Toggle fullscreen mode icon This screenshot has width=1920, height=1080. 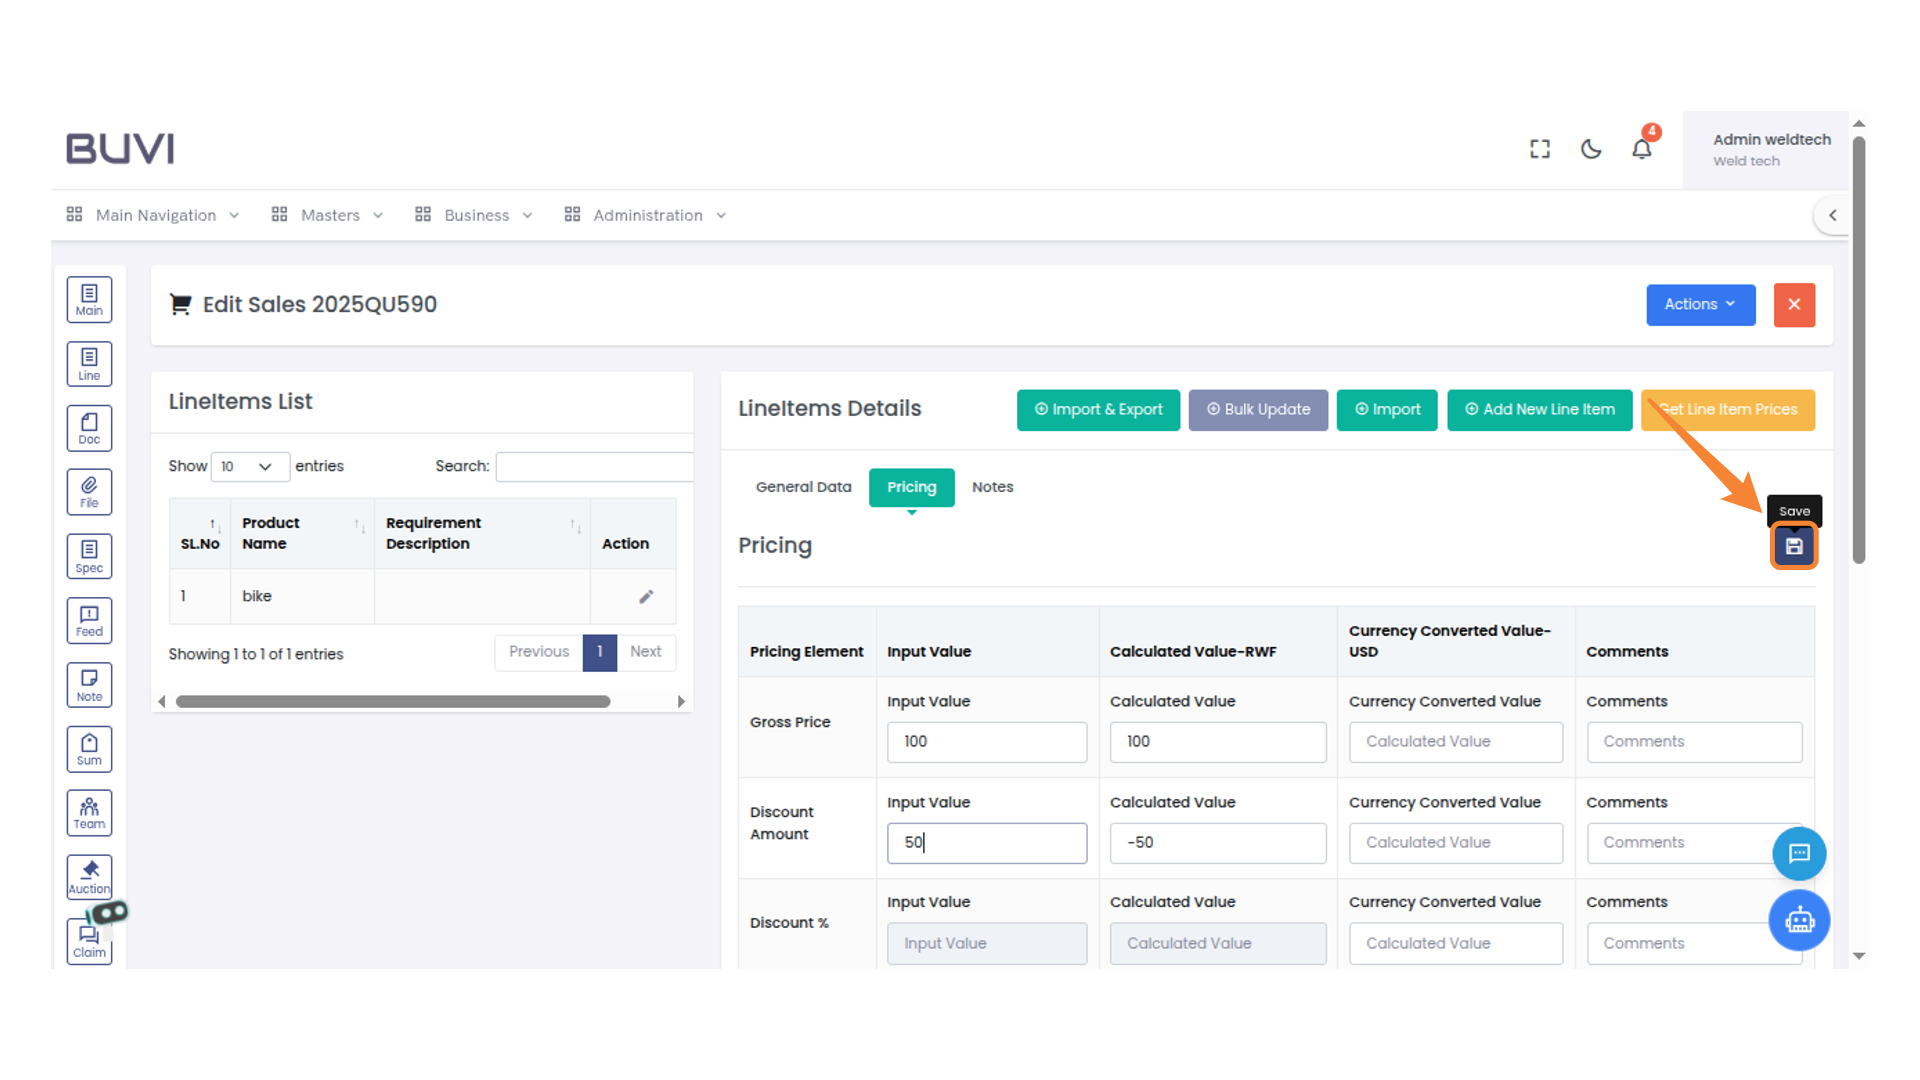coord(1540,149)
